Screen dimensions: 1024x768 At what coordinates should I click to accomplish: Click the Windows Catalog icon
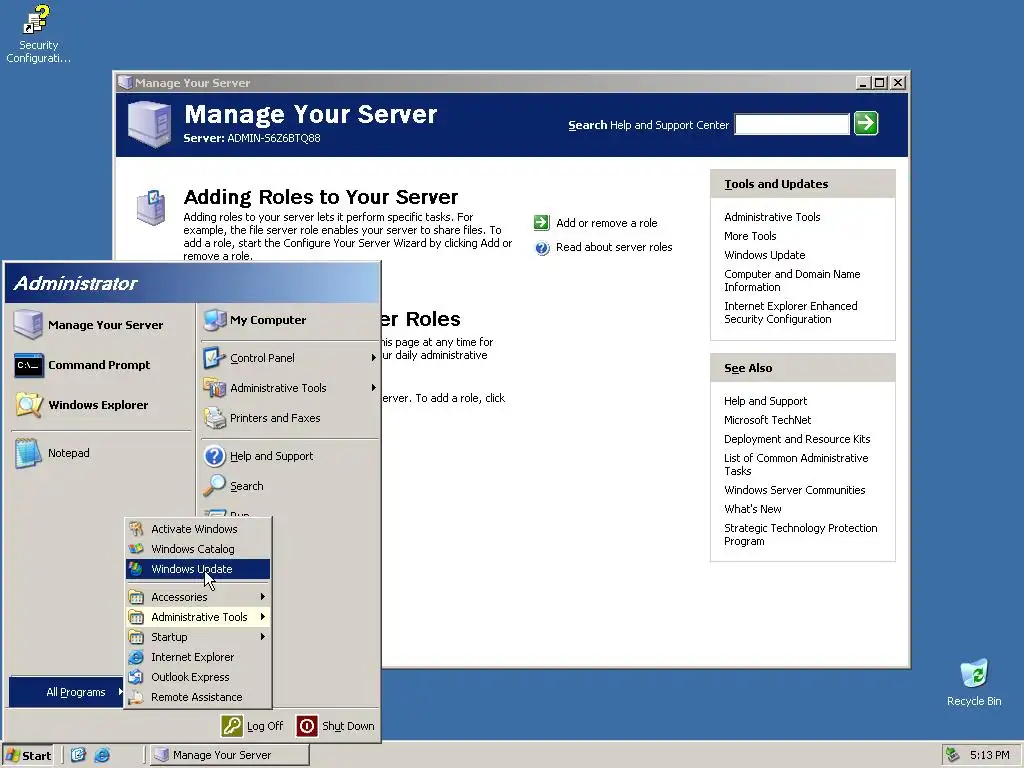tap(136, 549)
